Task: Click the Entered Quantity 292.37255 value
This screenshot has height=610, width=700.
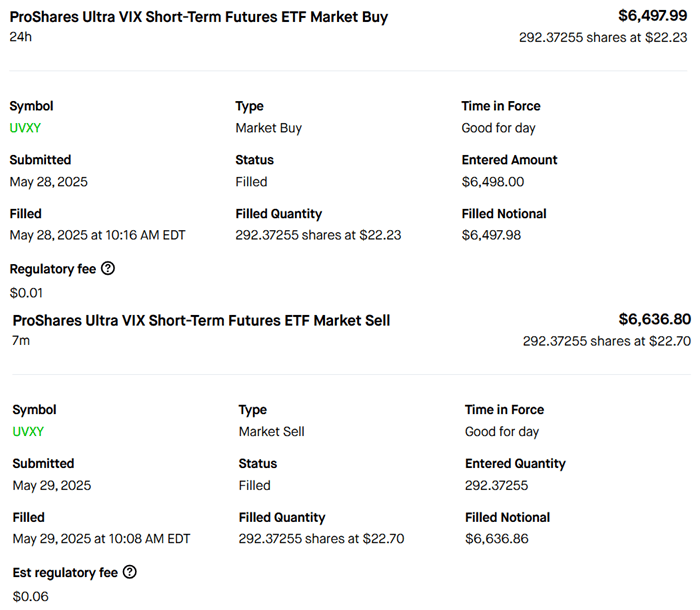Action: point(496,486)
